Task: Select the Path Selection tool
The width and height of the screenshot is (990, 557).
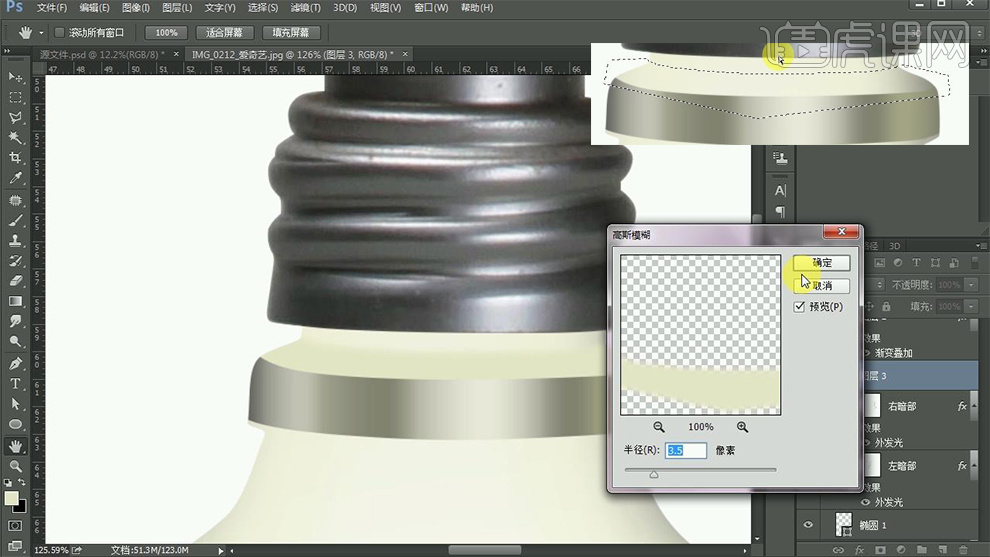Action: [x=15, y=404]
